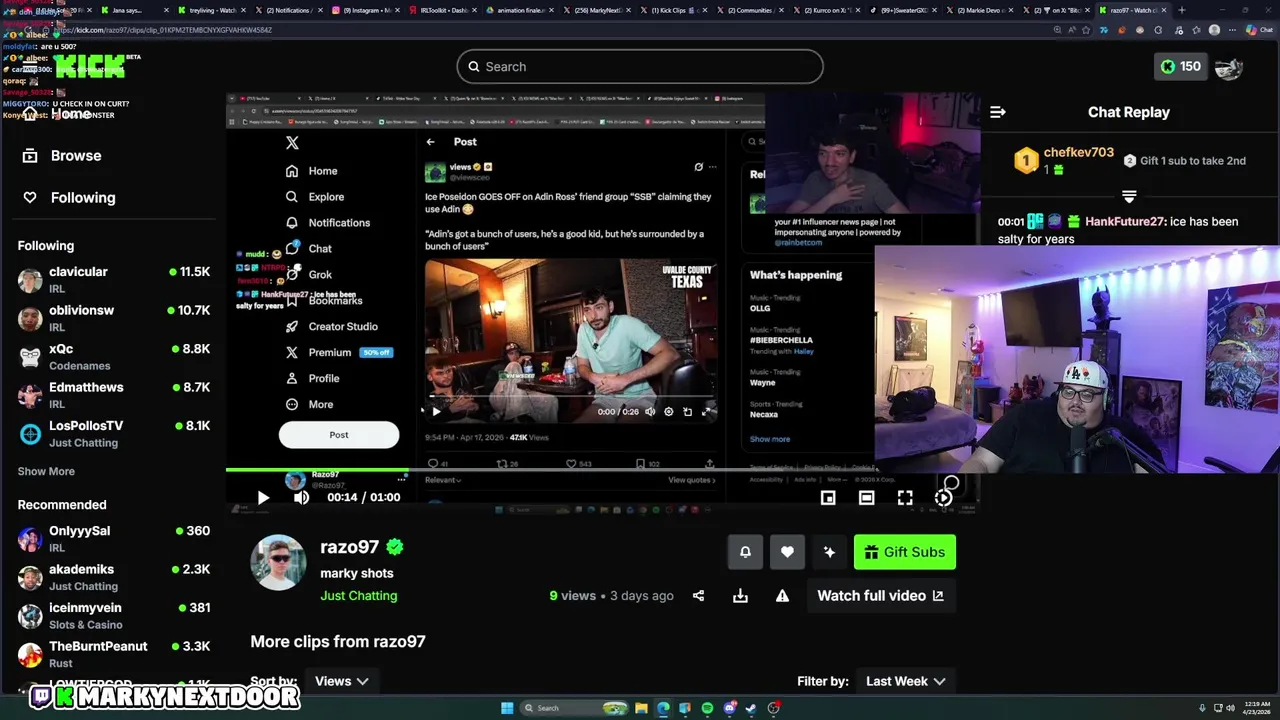
Task: Play the embedded X video
Action: pos(436,411)
